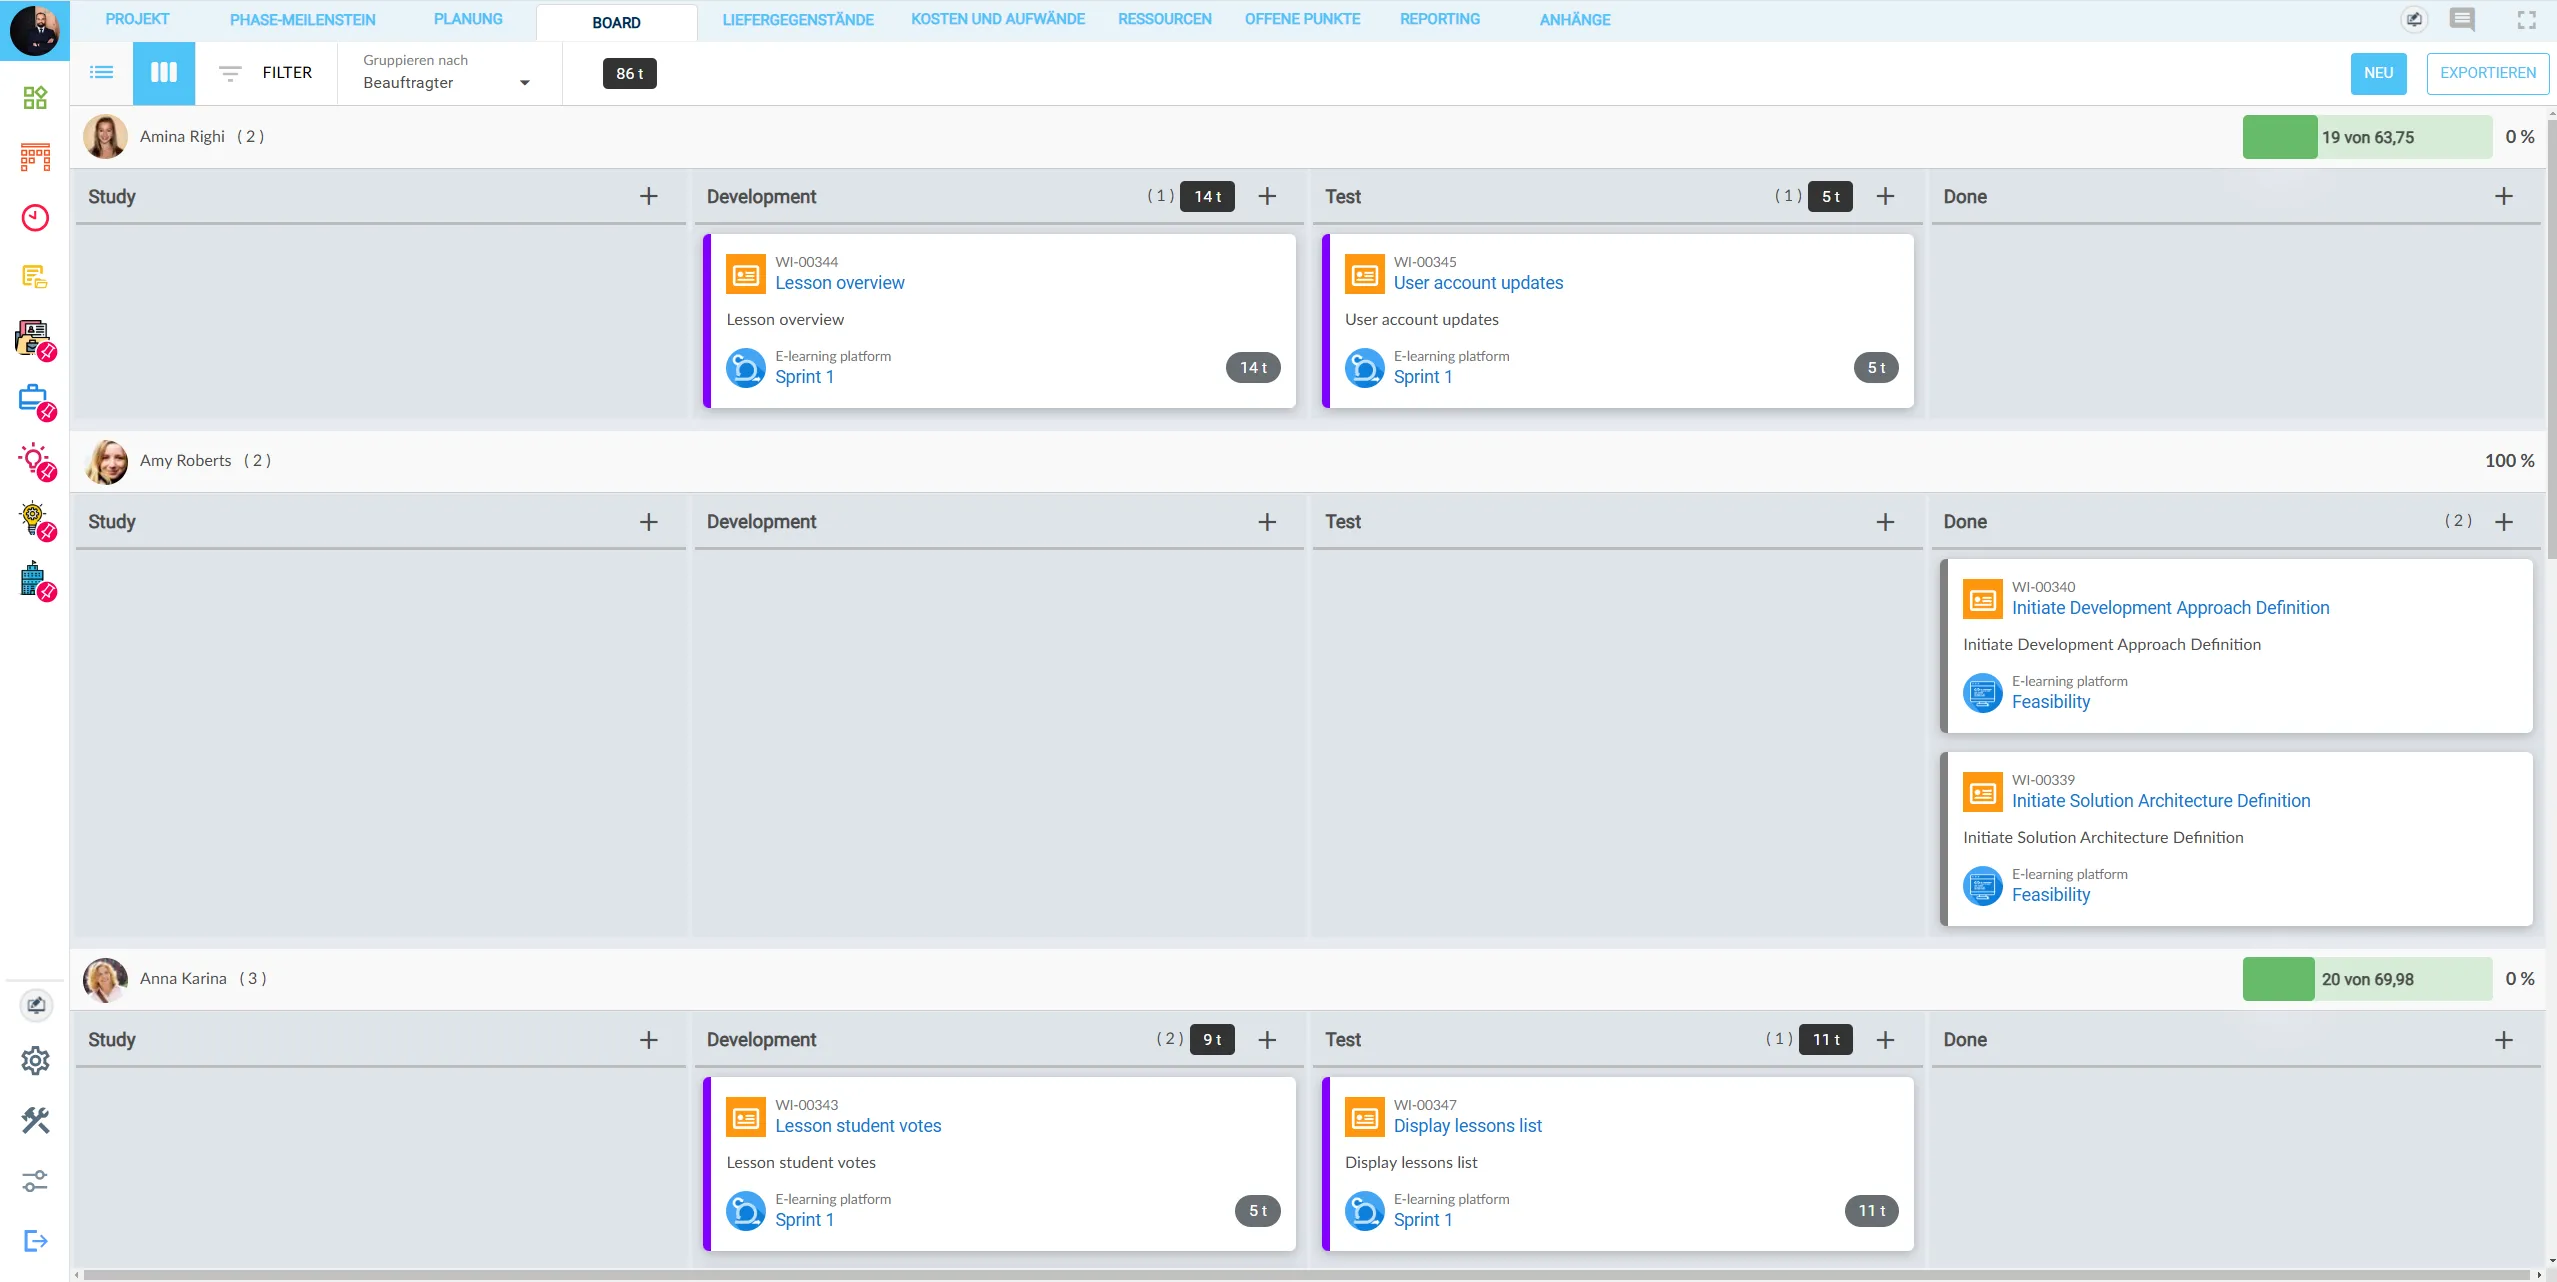Toggle the board column view
Screen dimensions: 2557x1282
pyautogui.click(x=163, y=72)
